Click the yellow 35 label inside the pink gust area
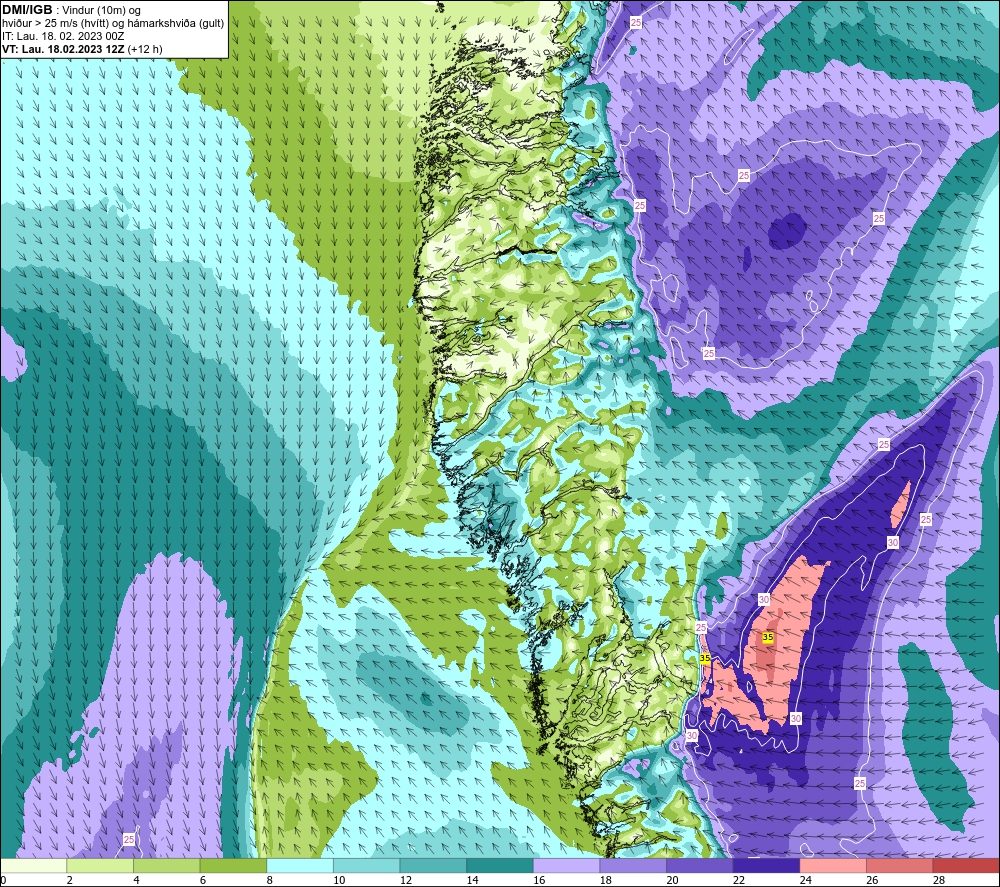The image size is (1000, 887). [768, 637]
